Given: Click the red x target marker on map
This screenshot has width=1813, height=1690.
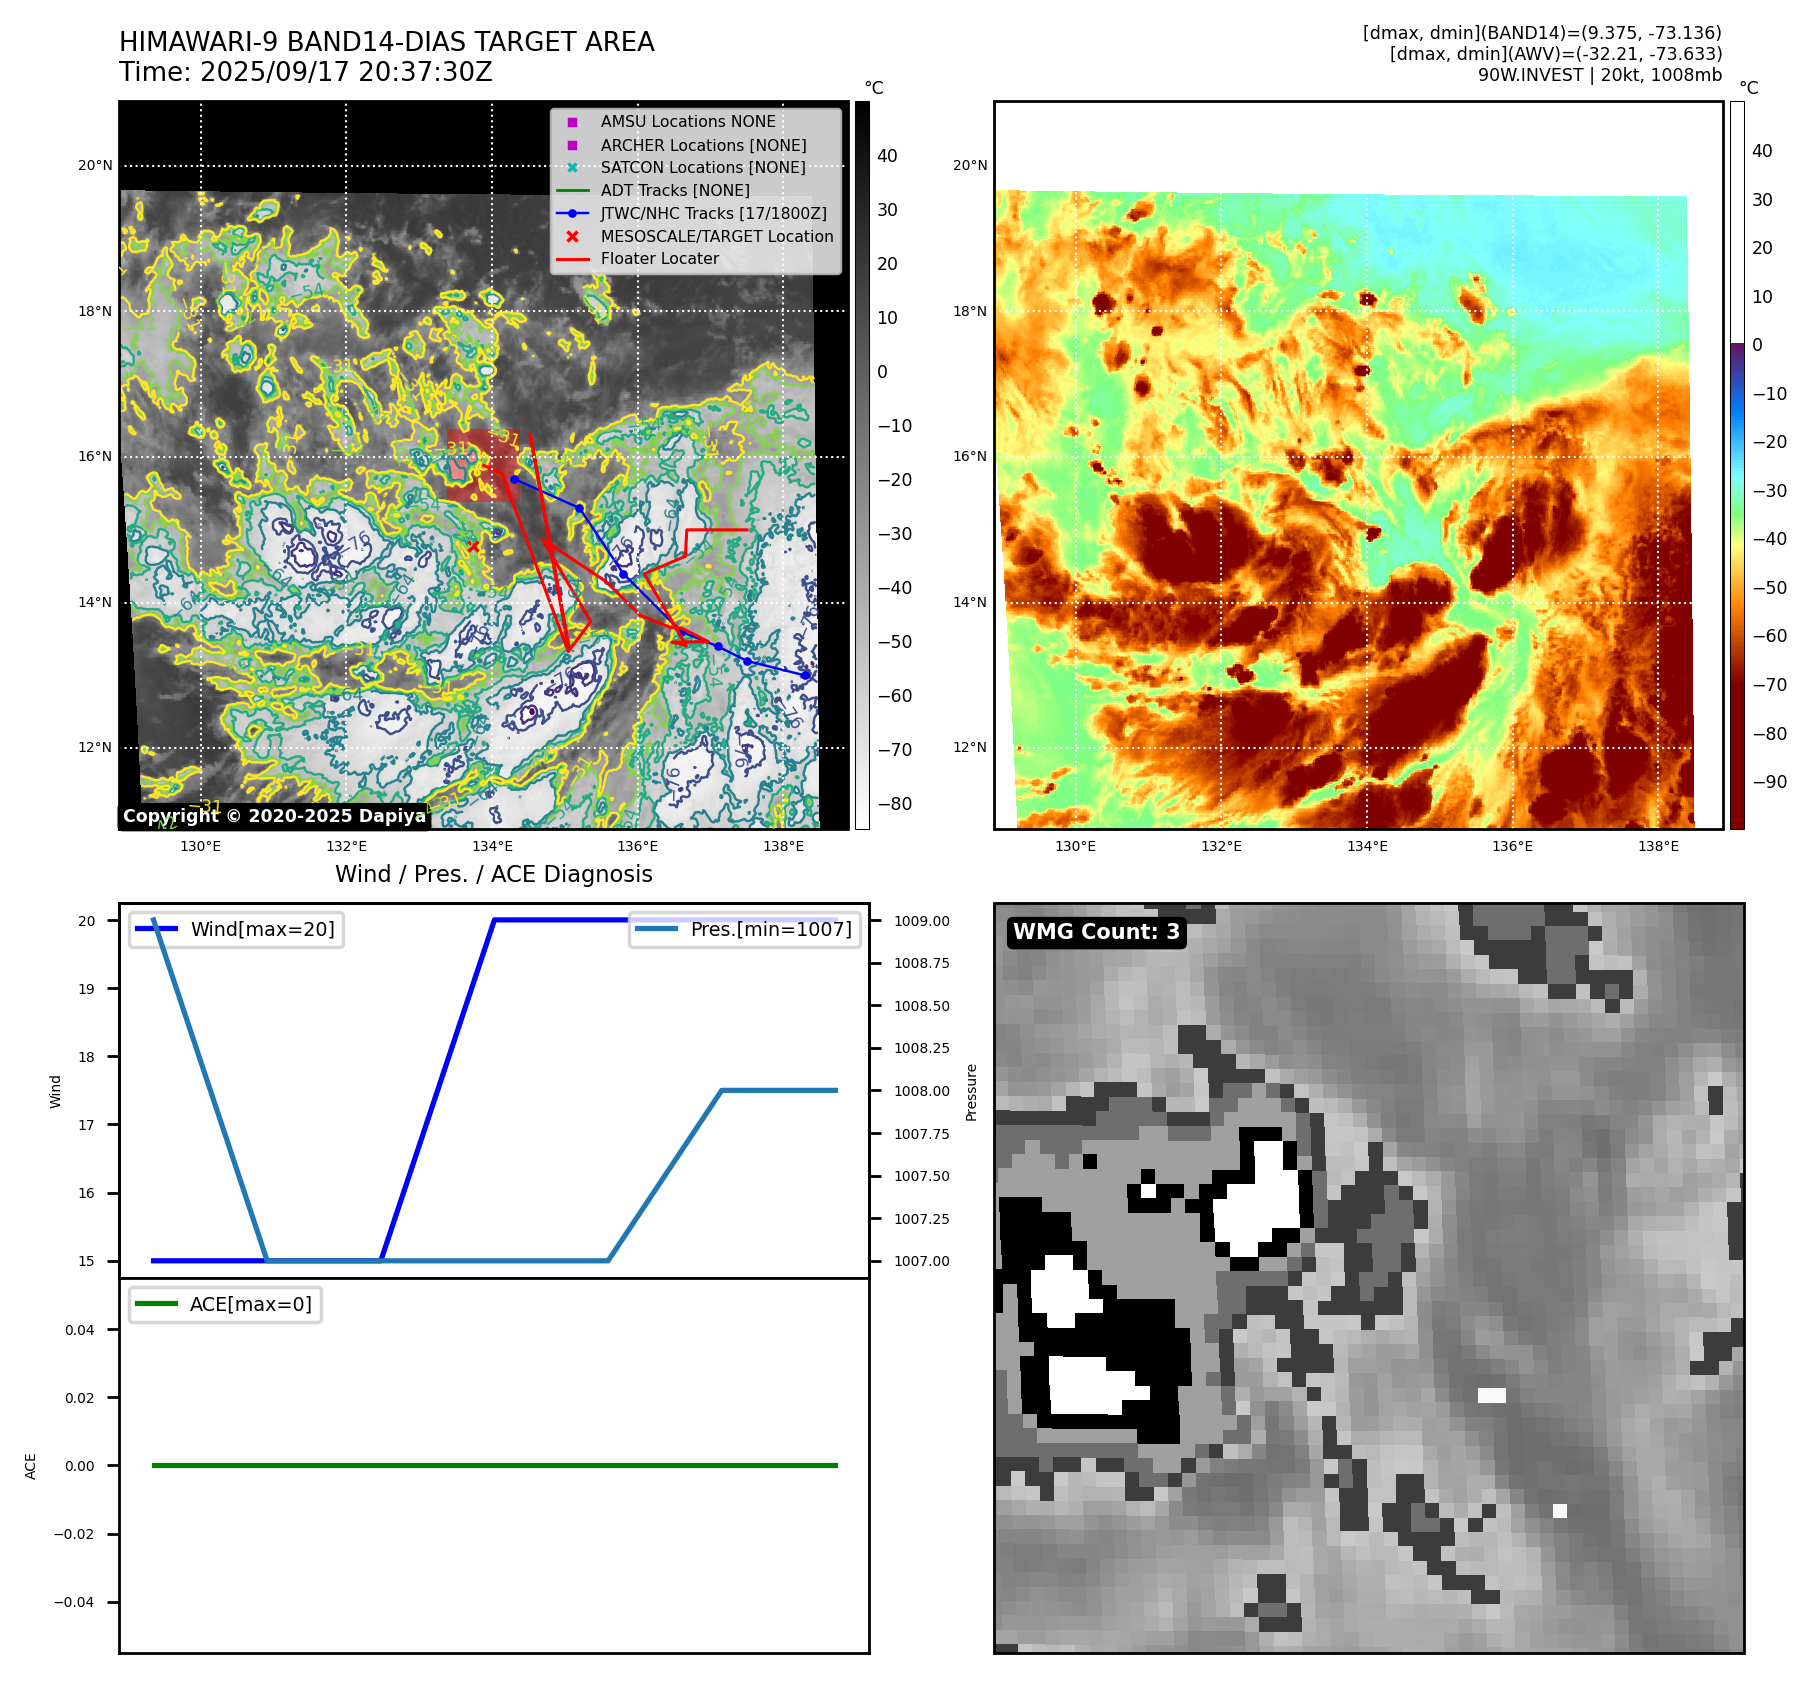Looking at the screenshot, I should [x=473, y=546].
